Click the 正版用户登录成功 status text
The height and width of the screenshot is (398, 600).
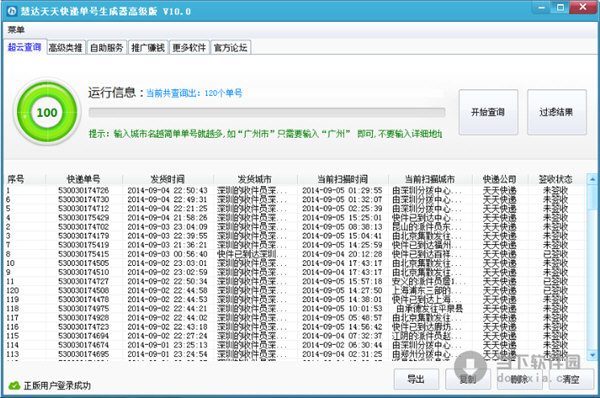(x=57, y=385)
